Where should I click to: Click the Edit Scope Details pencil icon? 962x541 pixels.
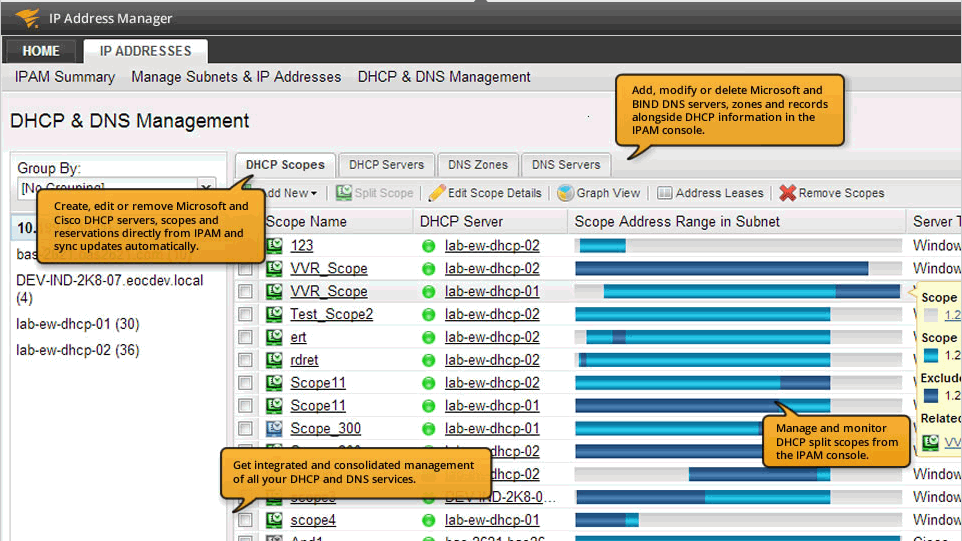(437, 193)
